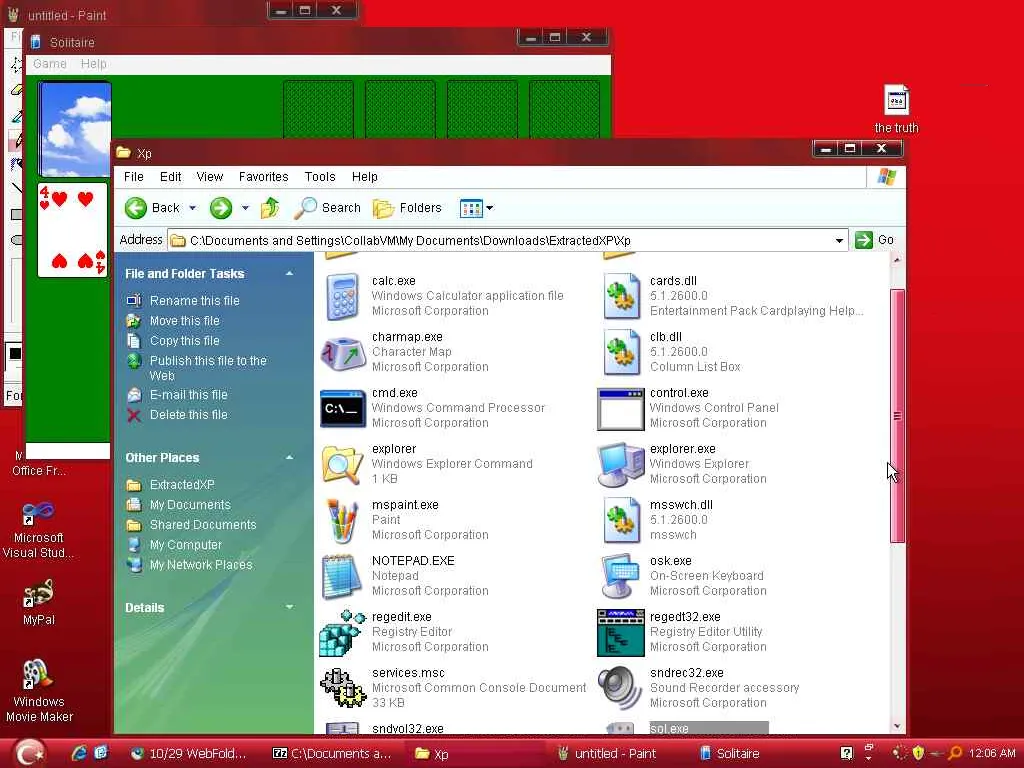The width and height of the screenshot is (1024, 768).
Task: Open Solitaire's Game menu
Action: pos(50,64)
